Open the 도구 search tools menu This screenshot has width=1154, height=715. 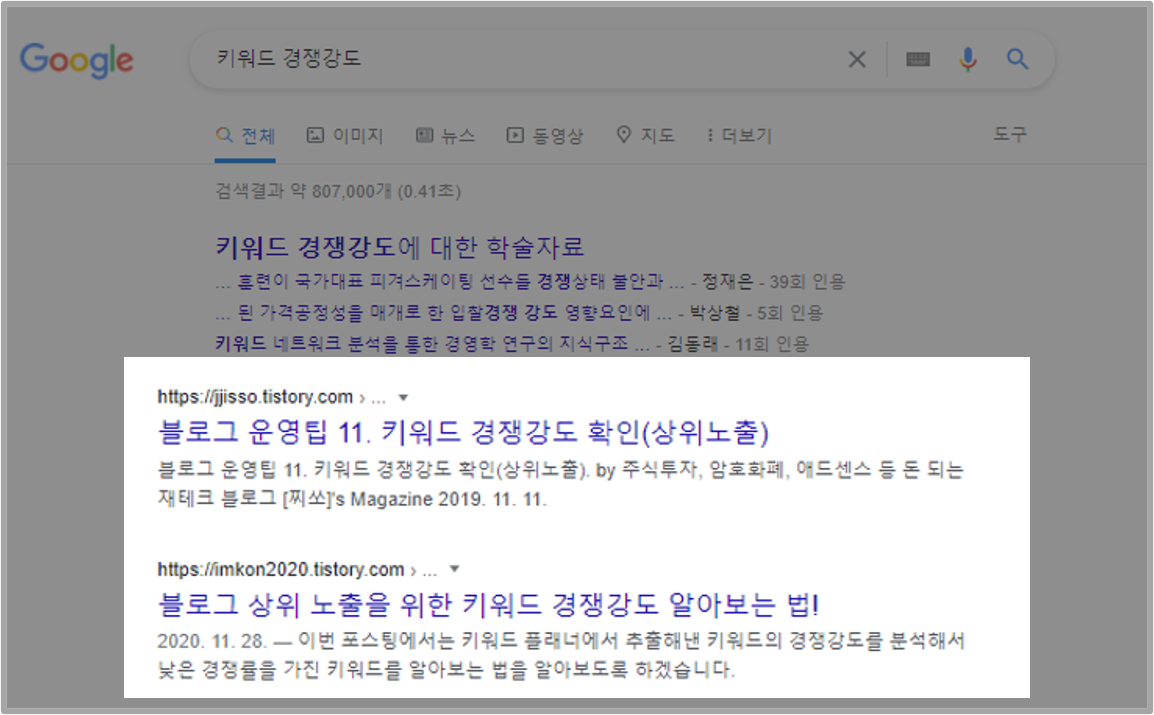pos(1011,135)
